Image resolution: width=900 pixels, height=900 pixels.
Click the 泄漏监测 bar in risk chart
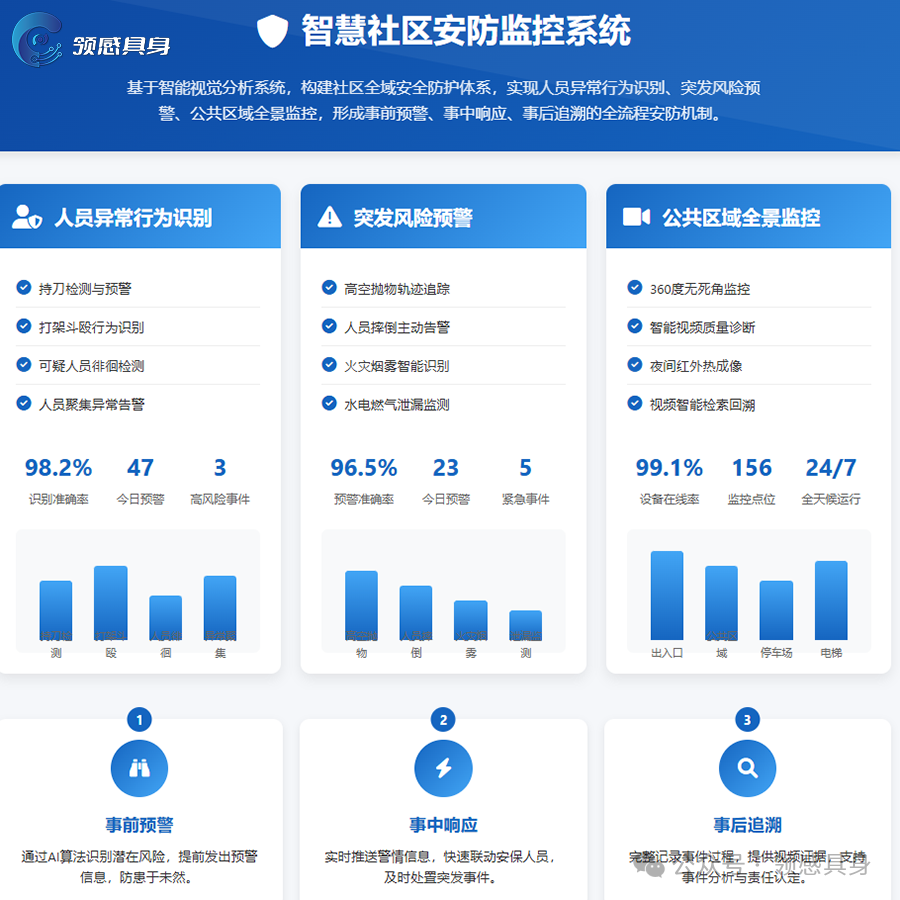click(x=526, y=625)
